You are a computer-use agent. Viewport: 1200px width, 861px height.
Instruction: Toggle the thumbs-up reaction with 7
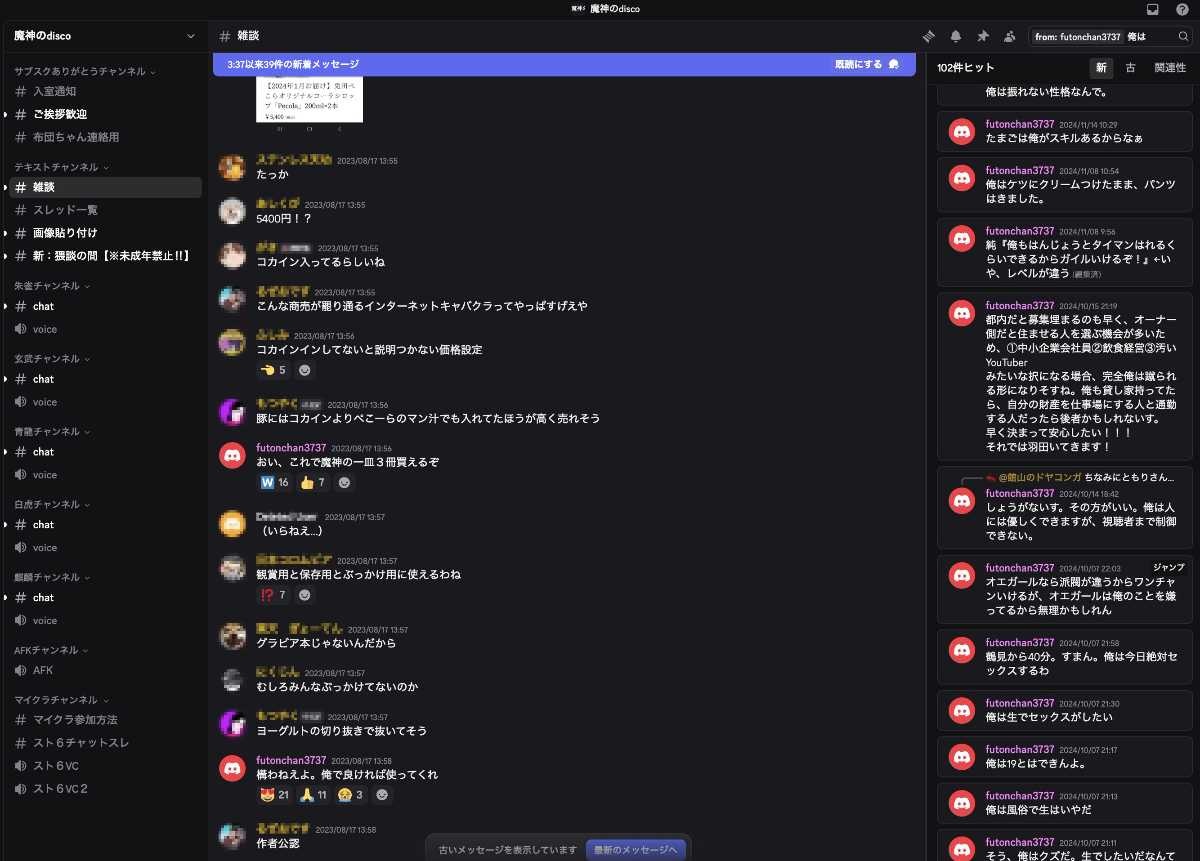(314, 483)
